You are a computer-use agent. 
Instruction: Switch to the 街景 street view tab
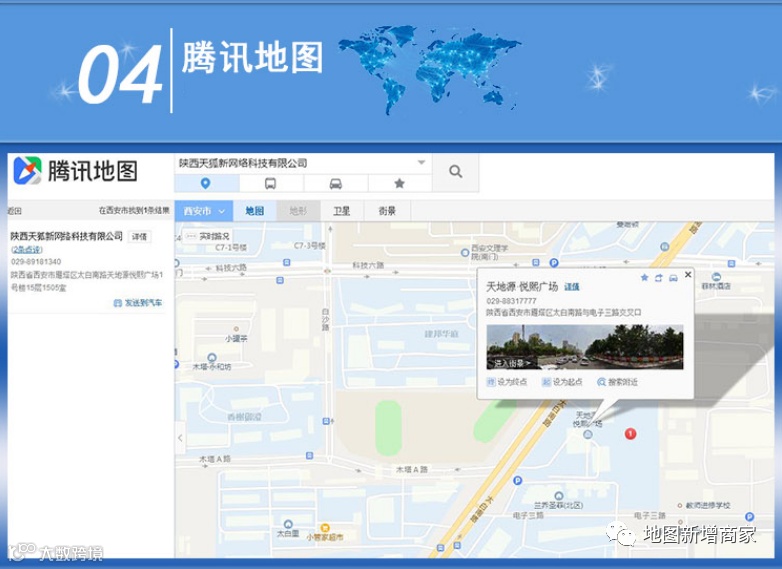387,211
